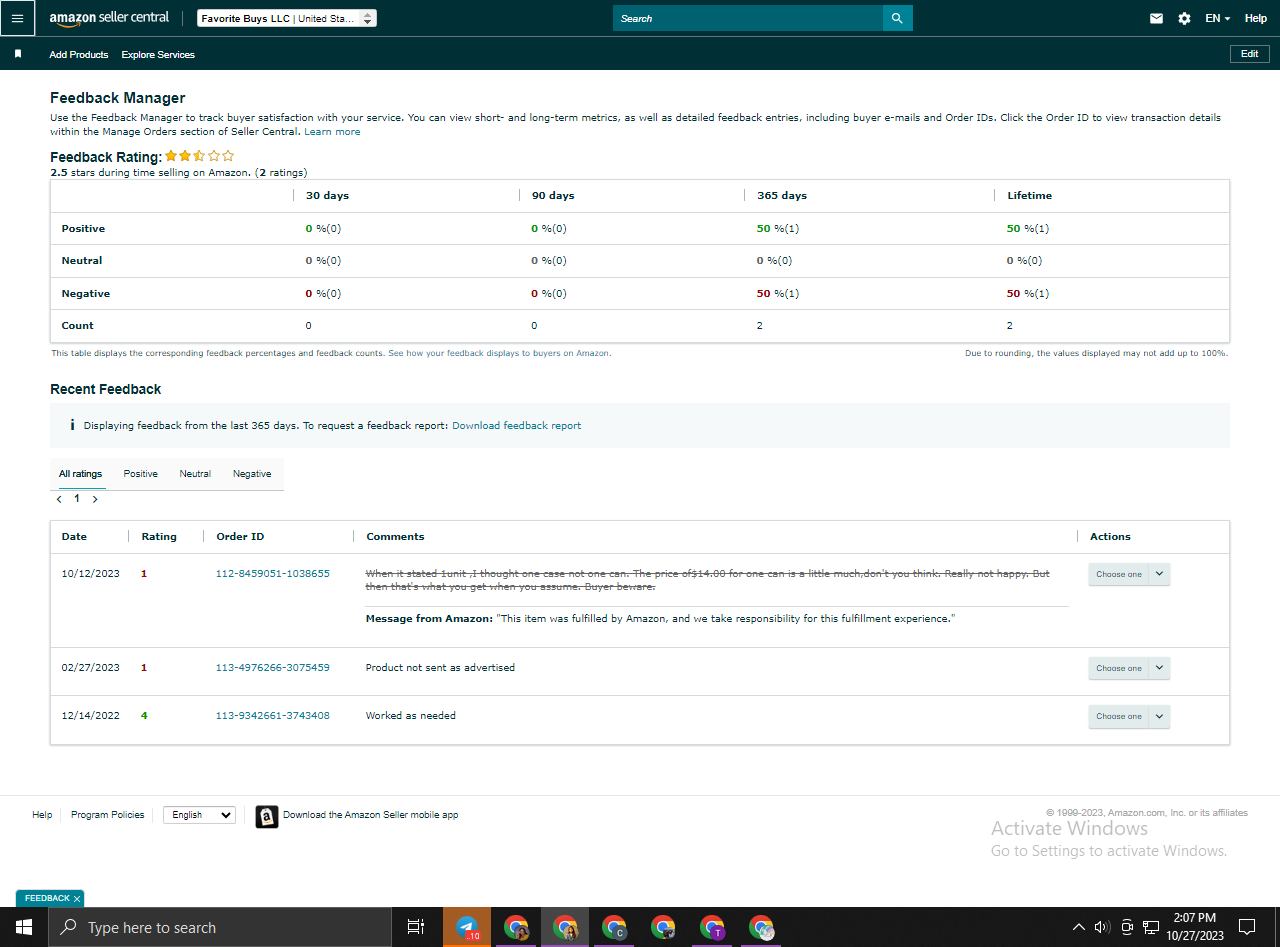Click the 90 days column header

tap(553, 196)
